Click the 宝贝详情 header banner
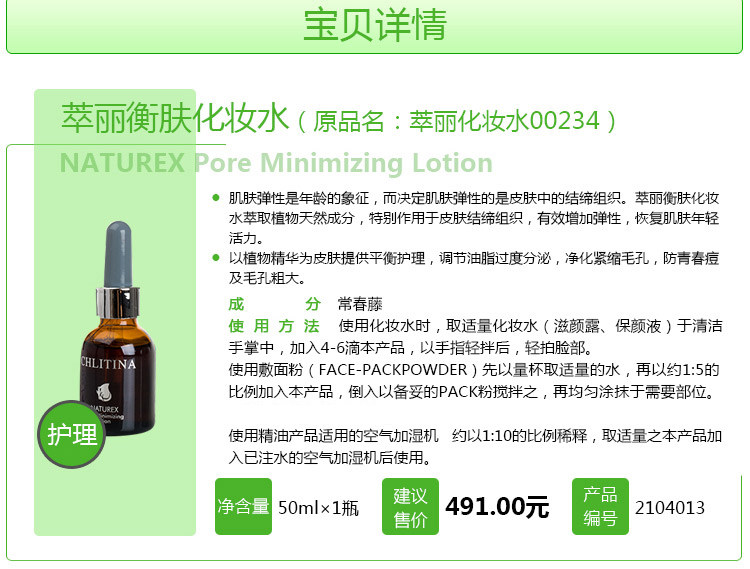 tap(375, 26)
